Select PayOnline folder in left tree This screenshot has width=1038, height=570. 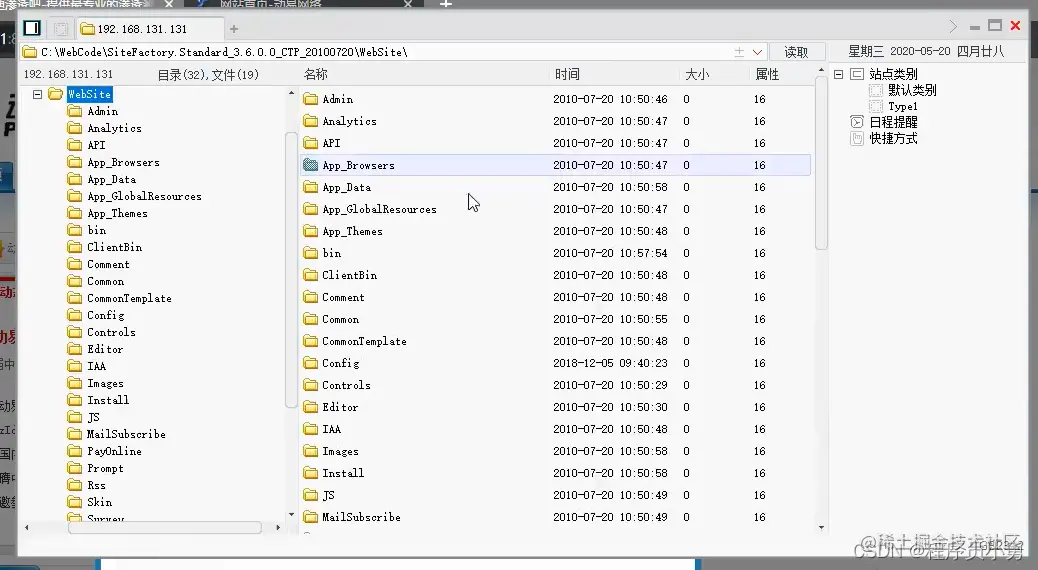tap(114, 451)
